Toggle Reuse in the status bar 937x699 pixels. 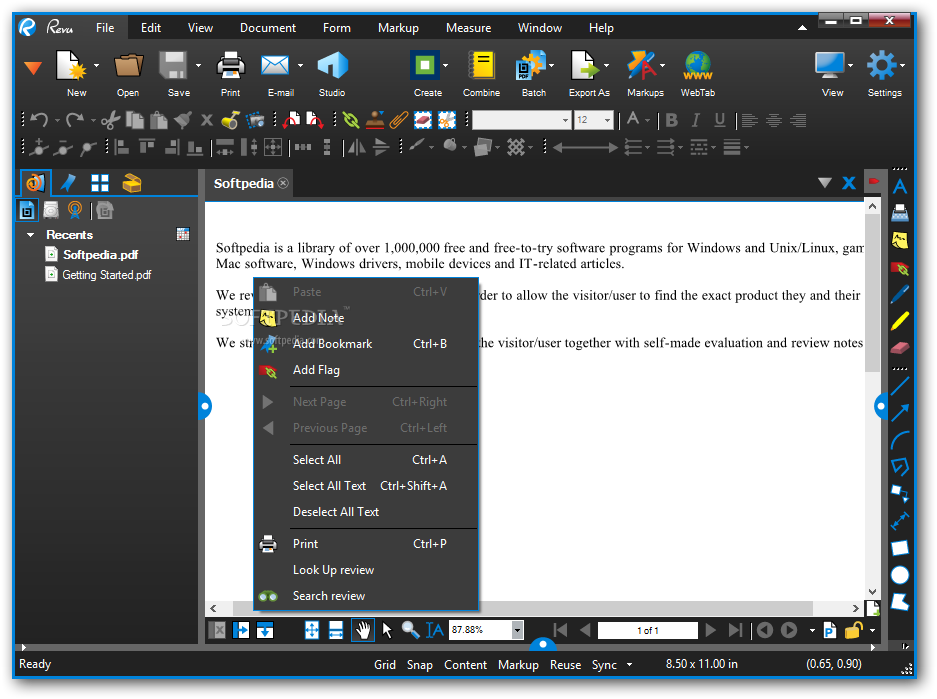pos(565,664)
